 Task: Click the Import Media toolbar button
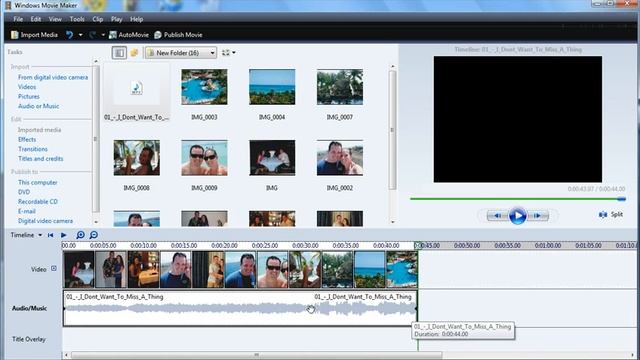34,35
